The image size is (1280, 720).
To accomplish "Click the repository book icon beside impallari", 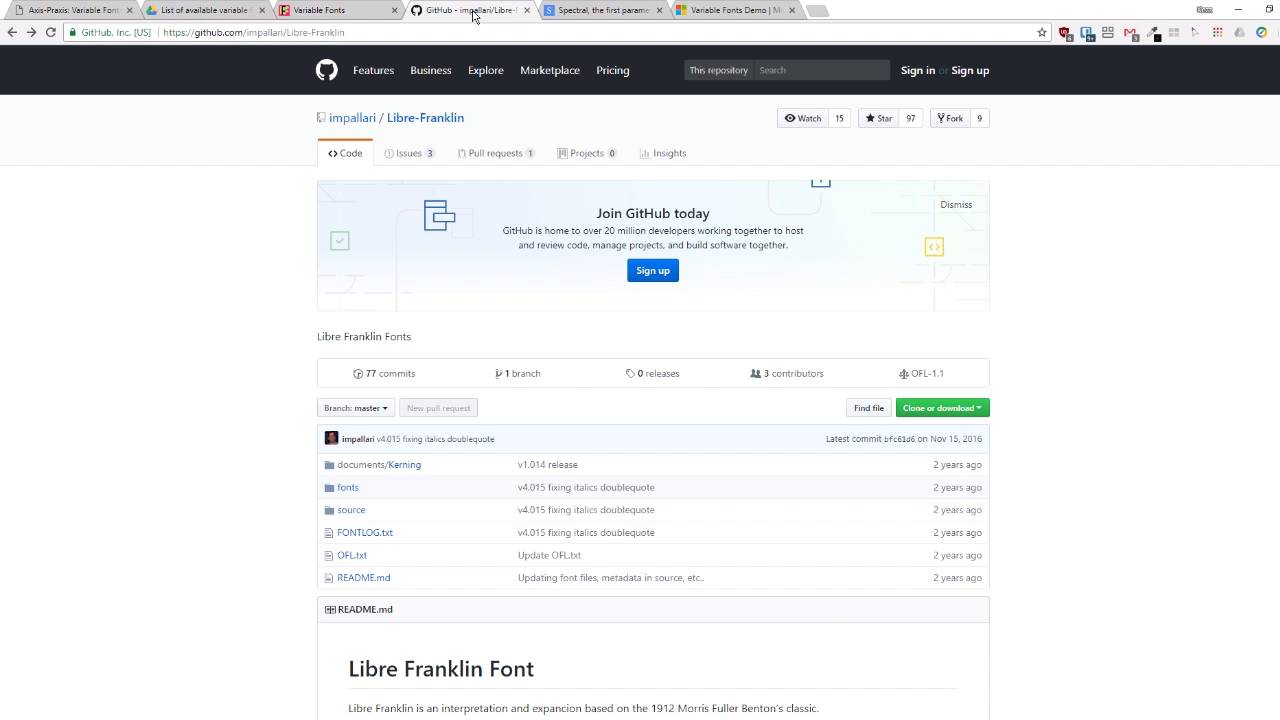I will click(321, 118).
